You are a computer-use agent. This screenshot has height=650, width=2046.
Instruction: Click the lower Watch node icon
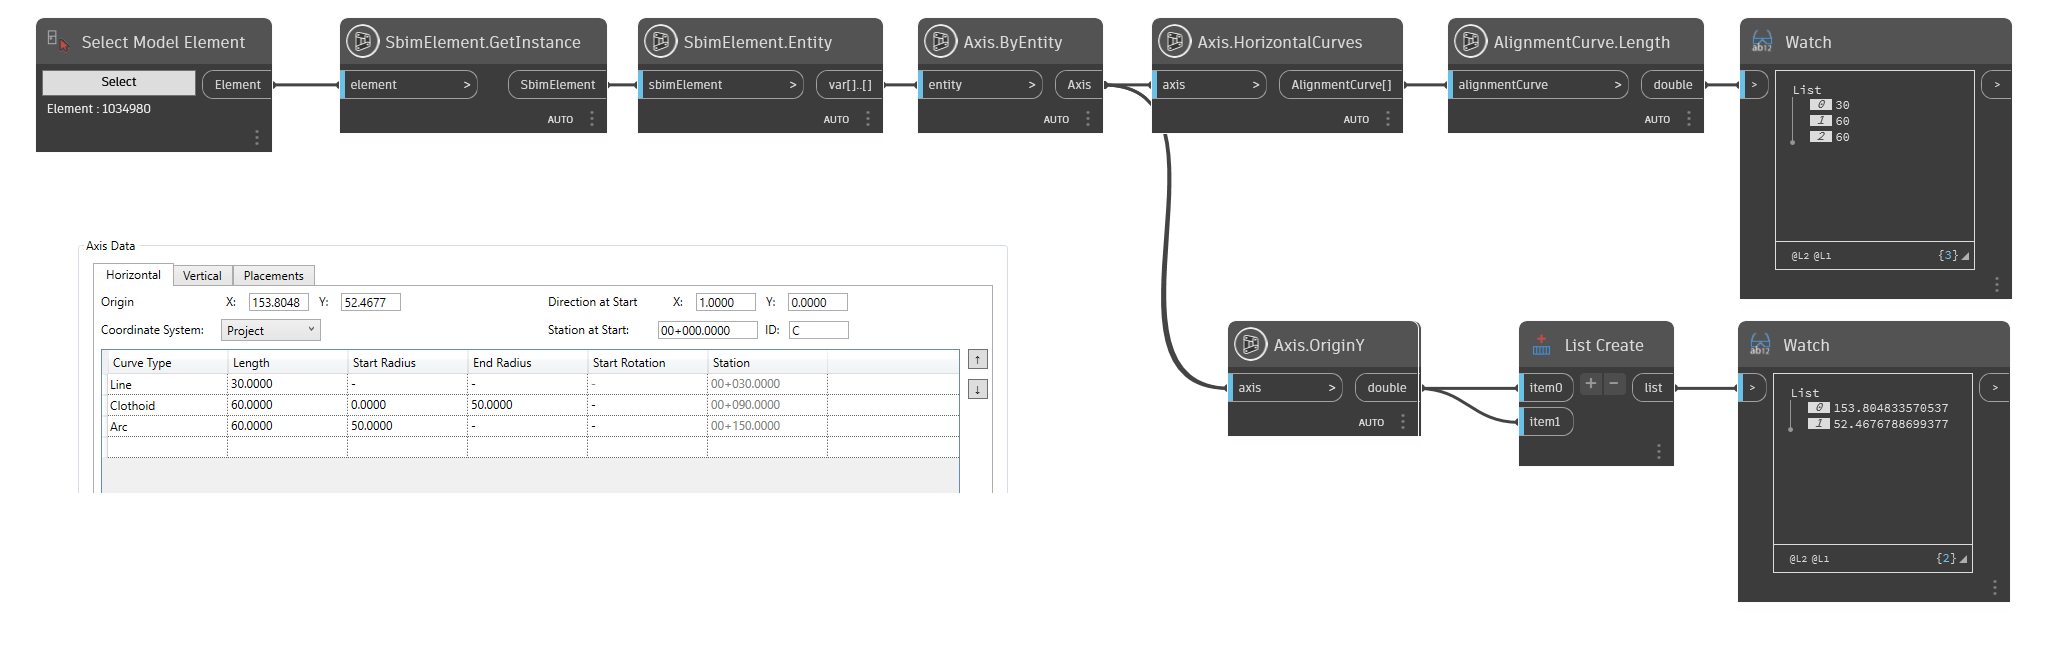click(x=1760, y=344)
